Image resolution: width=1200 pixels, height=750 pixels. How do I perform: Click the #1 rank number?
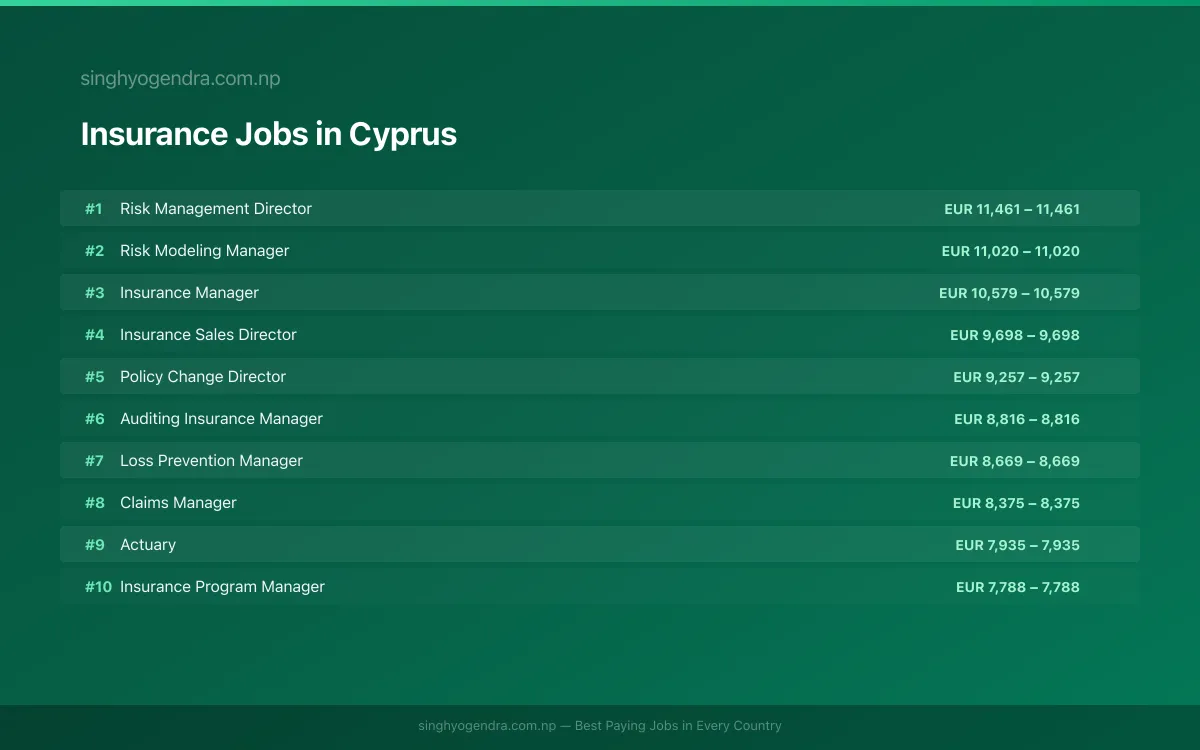point(94,209)
